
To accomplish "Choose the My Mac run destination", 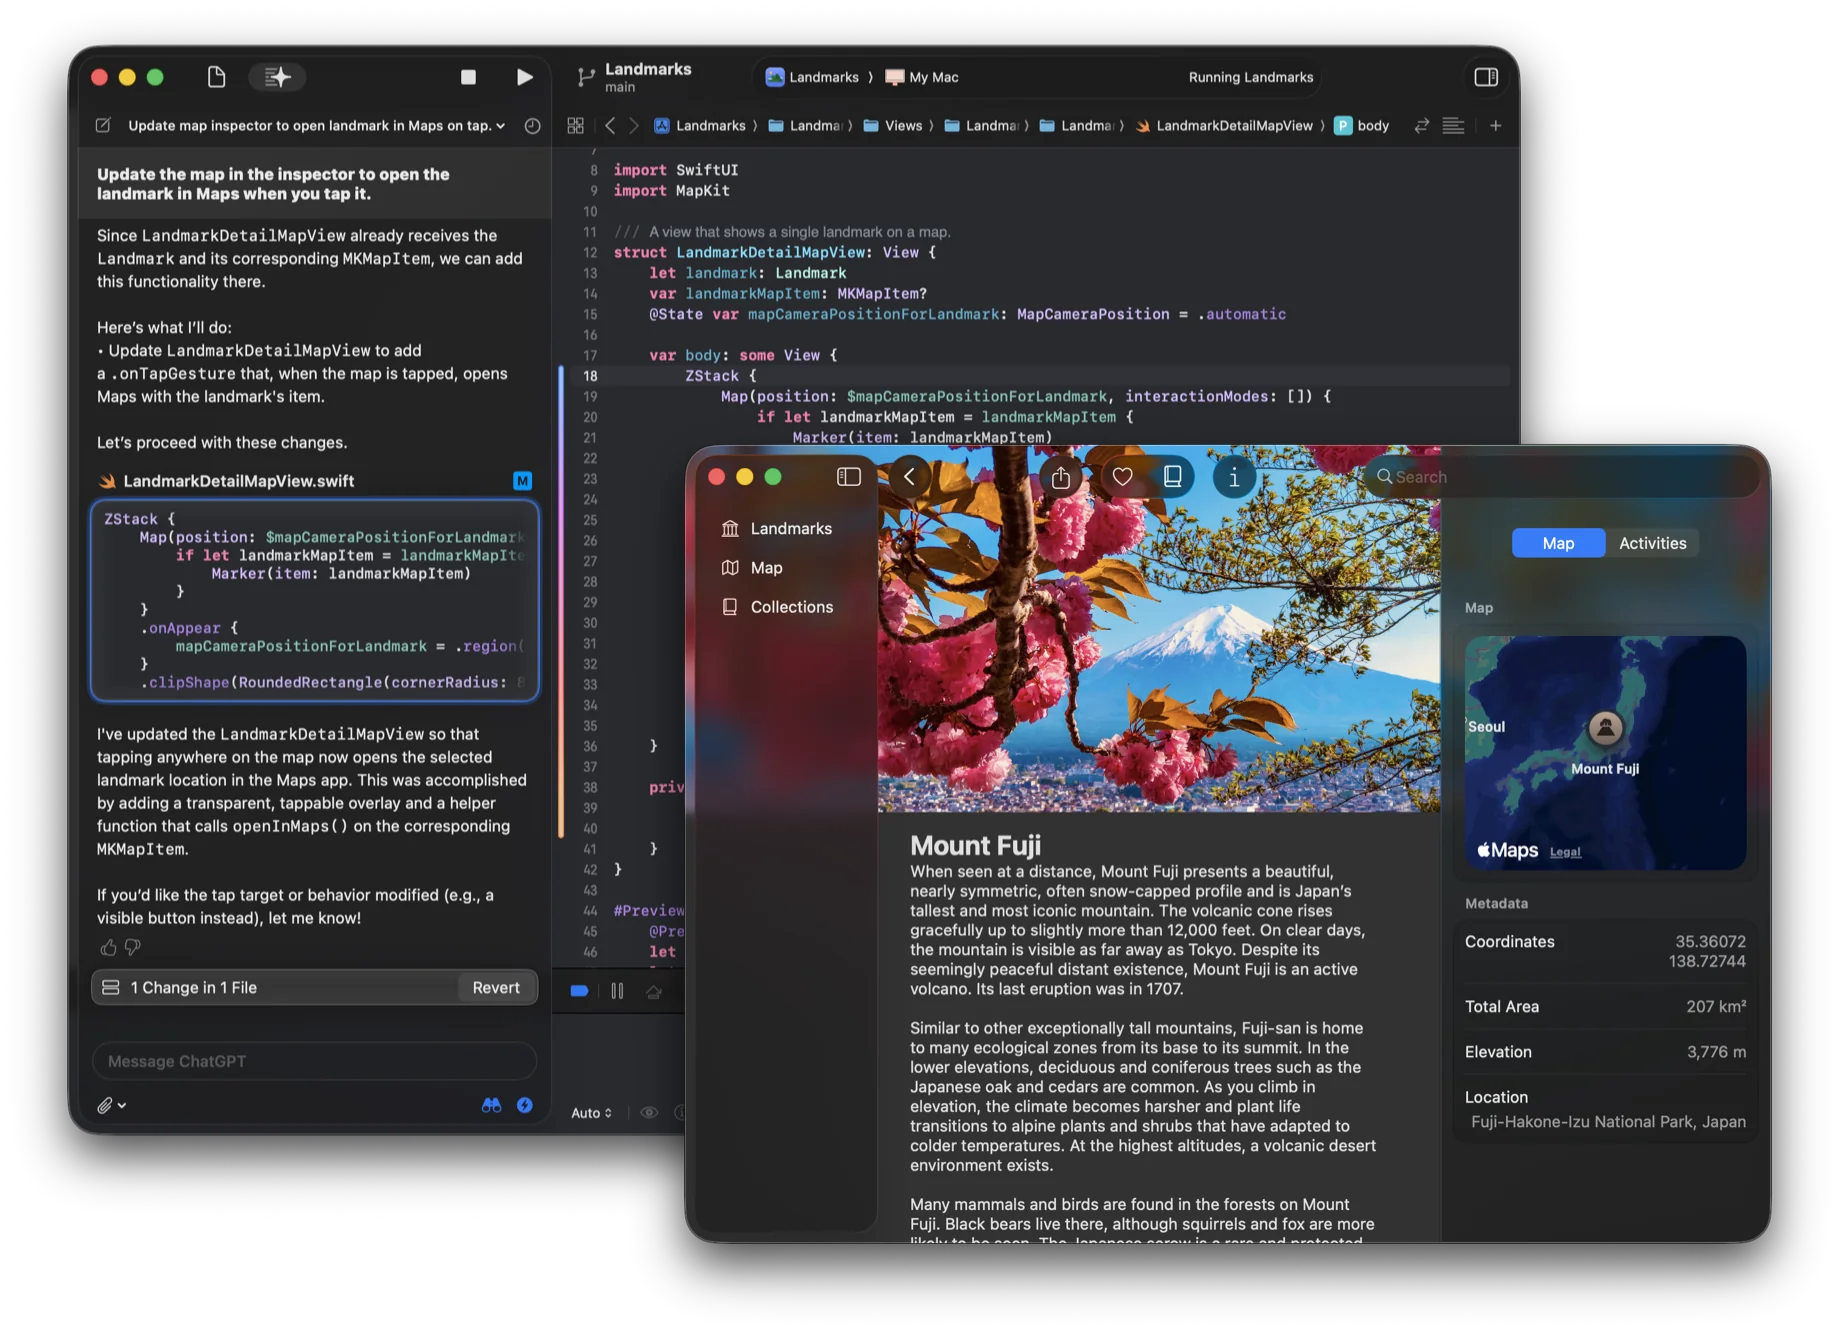I will [922, 77].
